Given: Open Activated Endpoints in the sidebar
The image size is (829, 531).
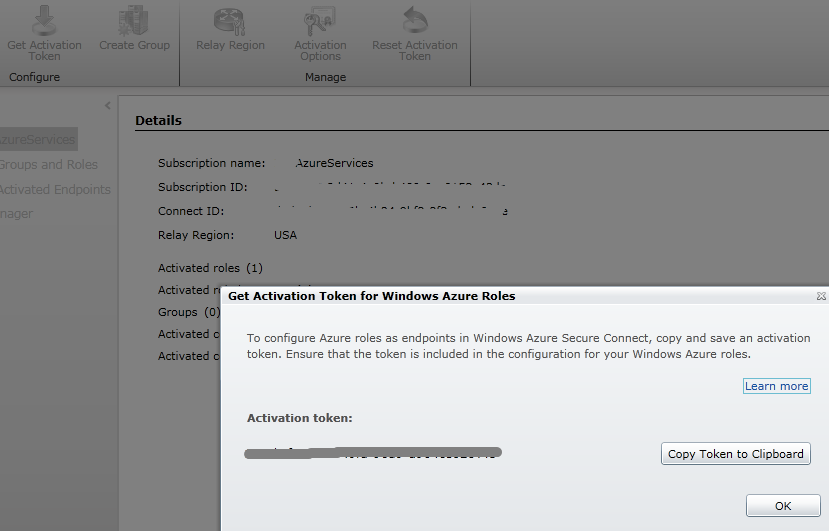Looking at the screenshot, I should click(55, 189).
